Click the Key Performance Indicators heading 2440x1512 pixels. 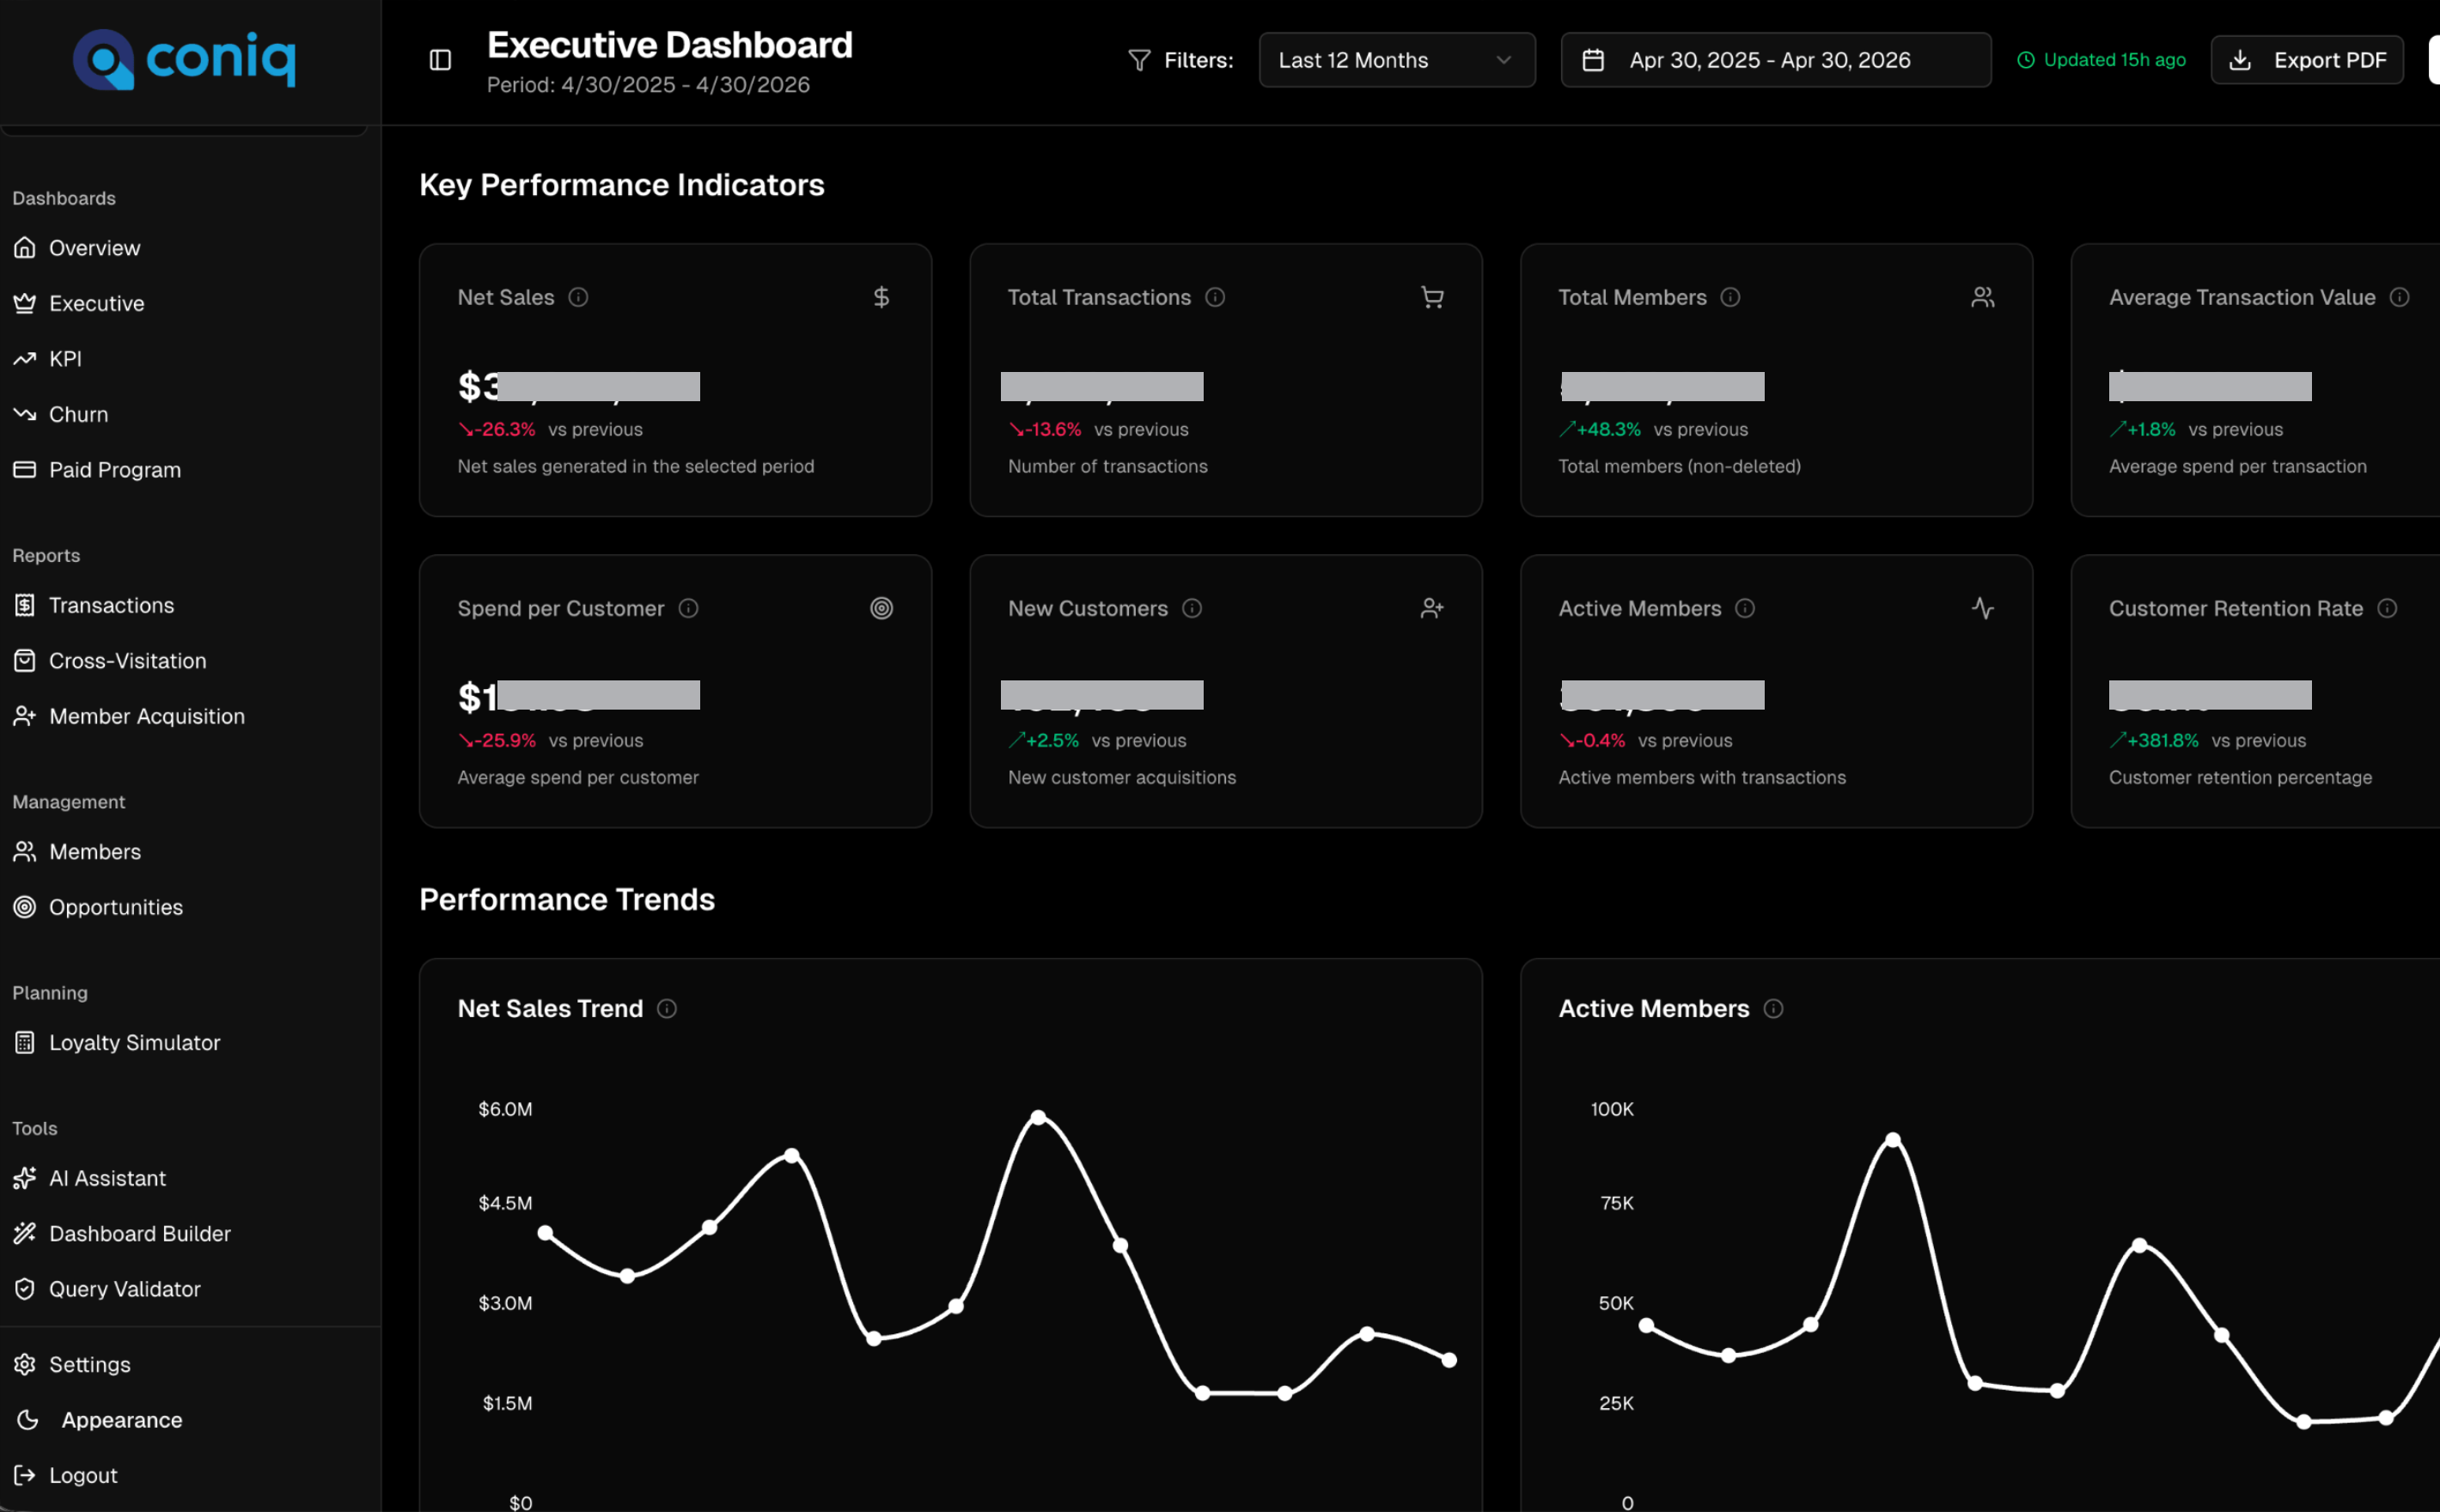[x=621, y=185]
